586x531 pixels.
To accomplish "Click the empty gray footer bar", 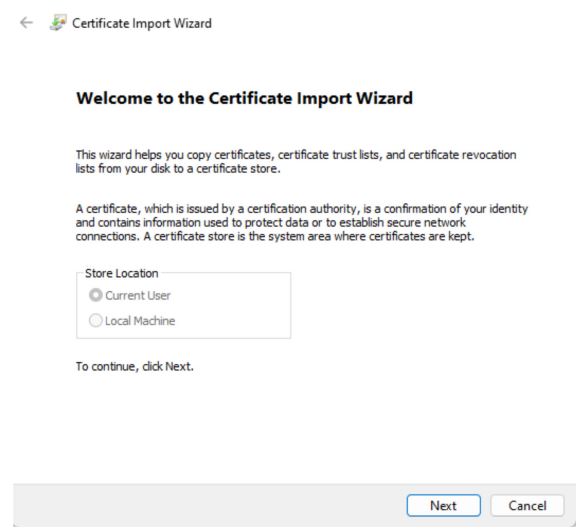I will coord(209,506).
